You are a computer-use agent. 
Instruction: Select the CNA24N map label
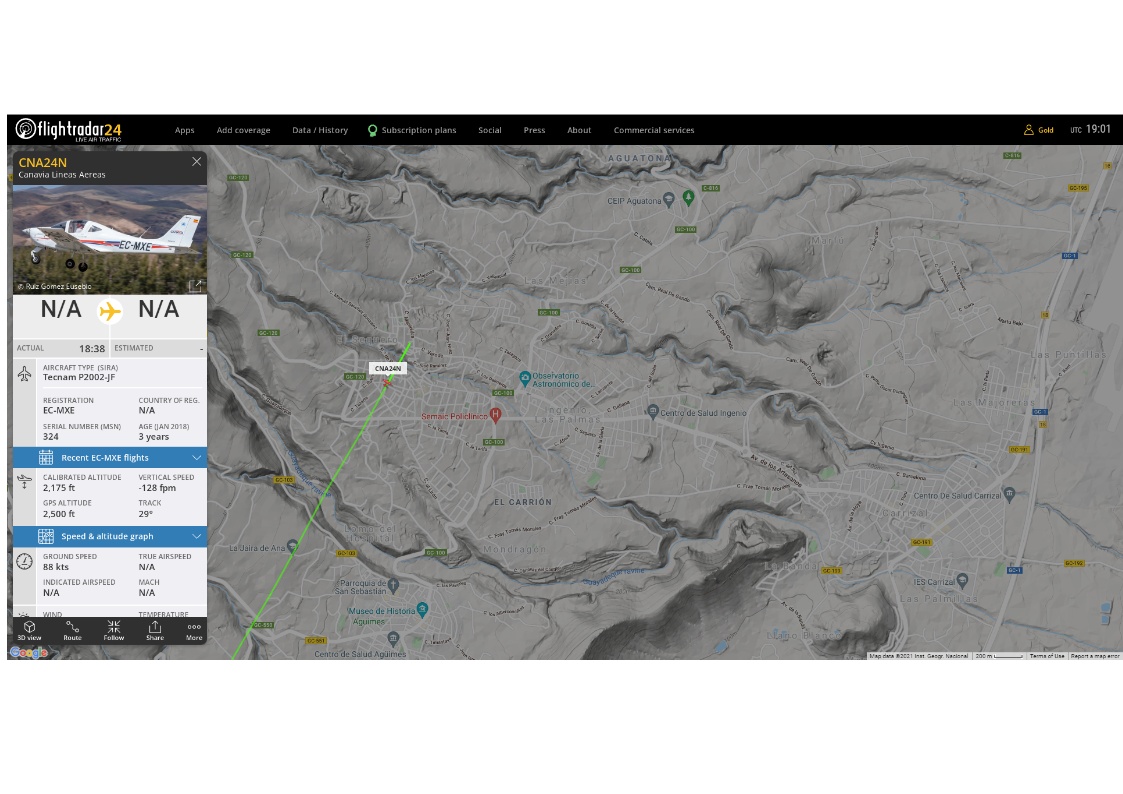[x=388, y=368]
